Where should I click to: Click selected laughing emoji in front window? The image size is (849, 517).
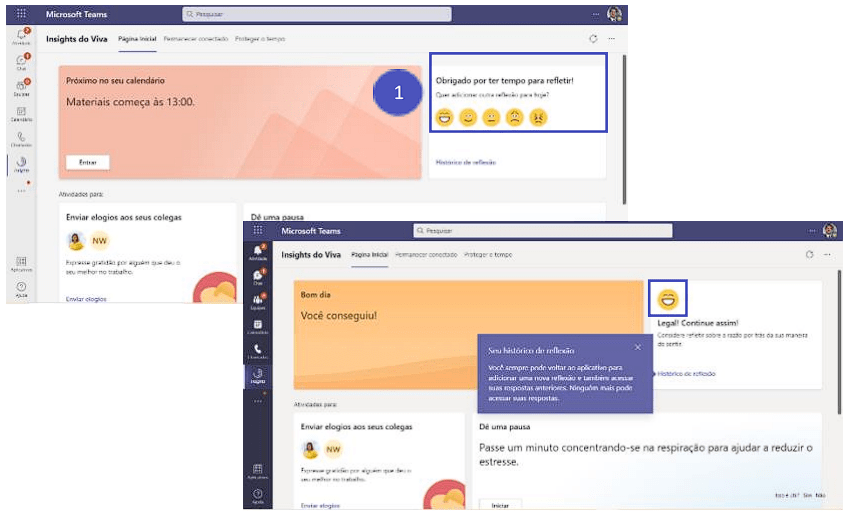(668, 298)
